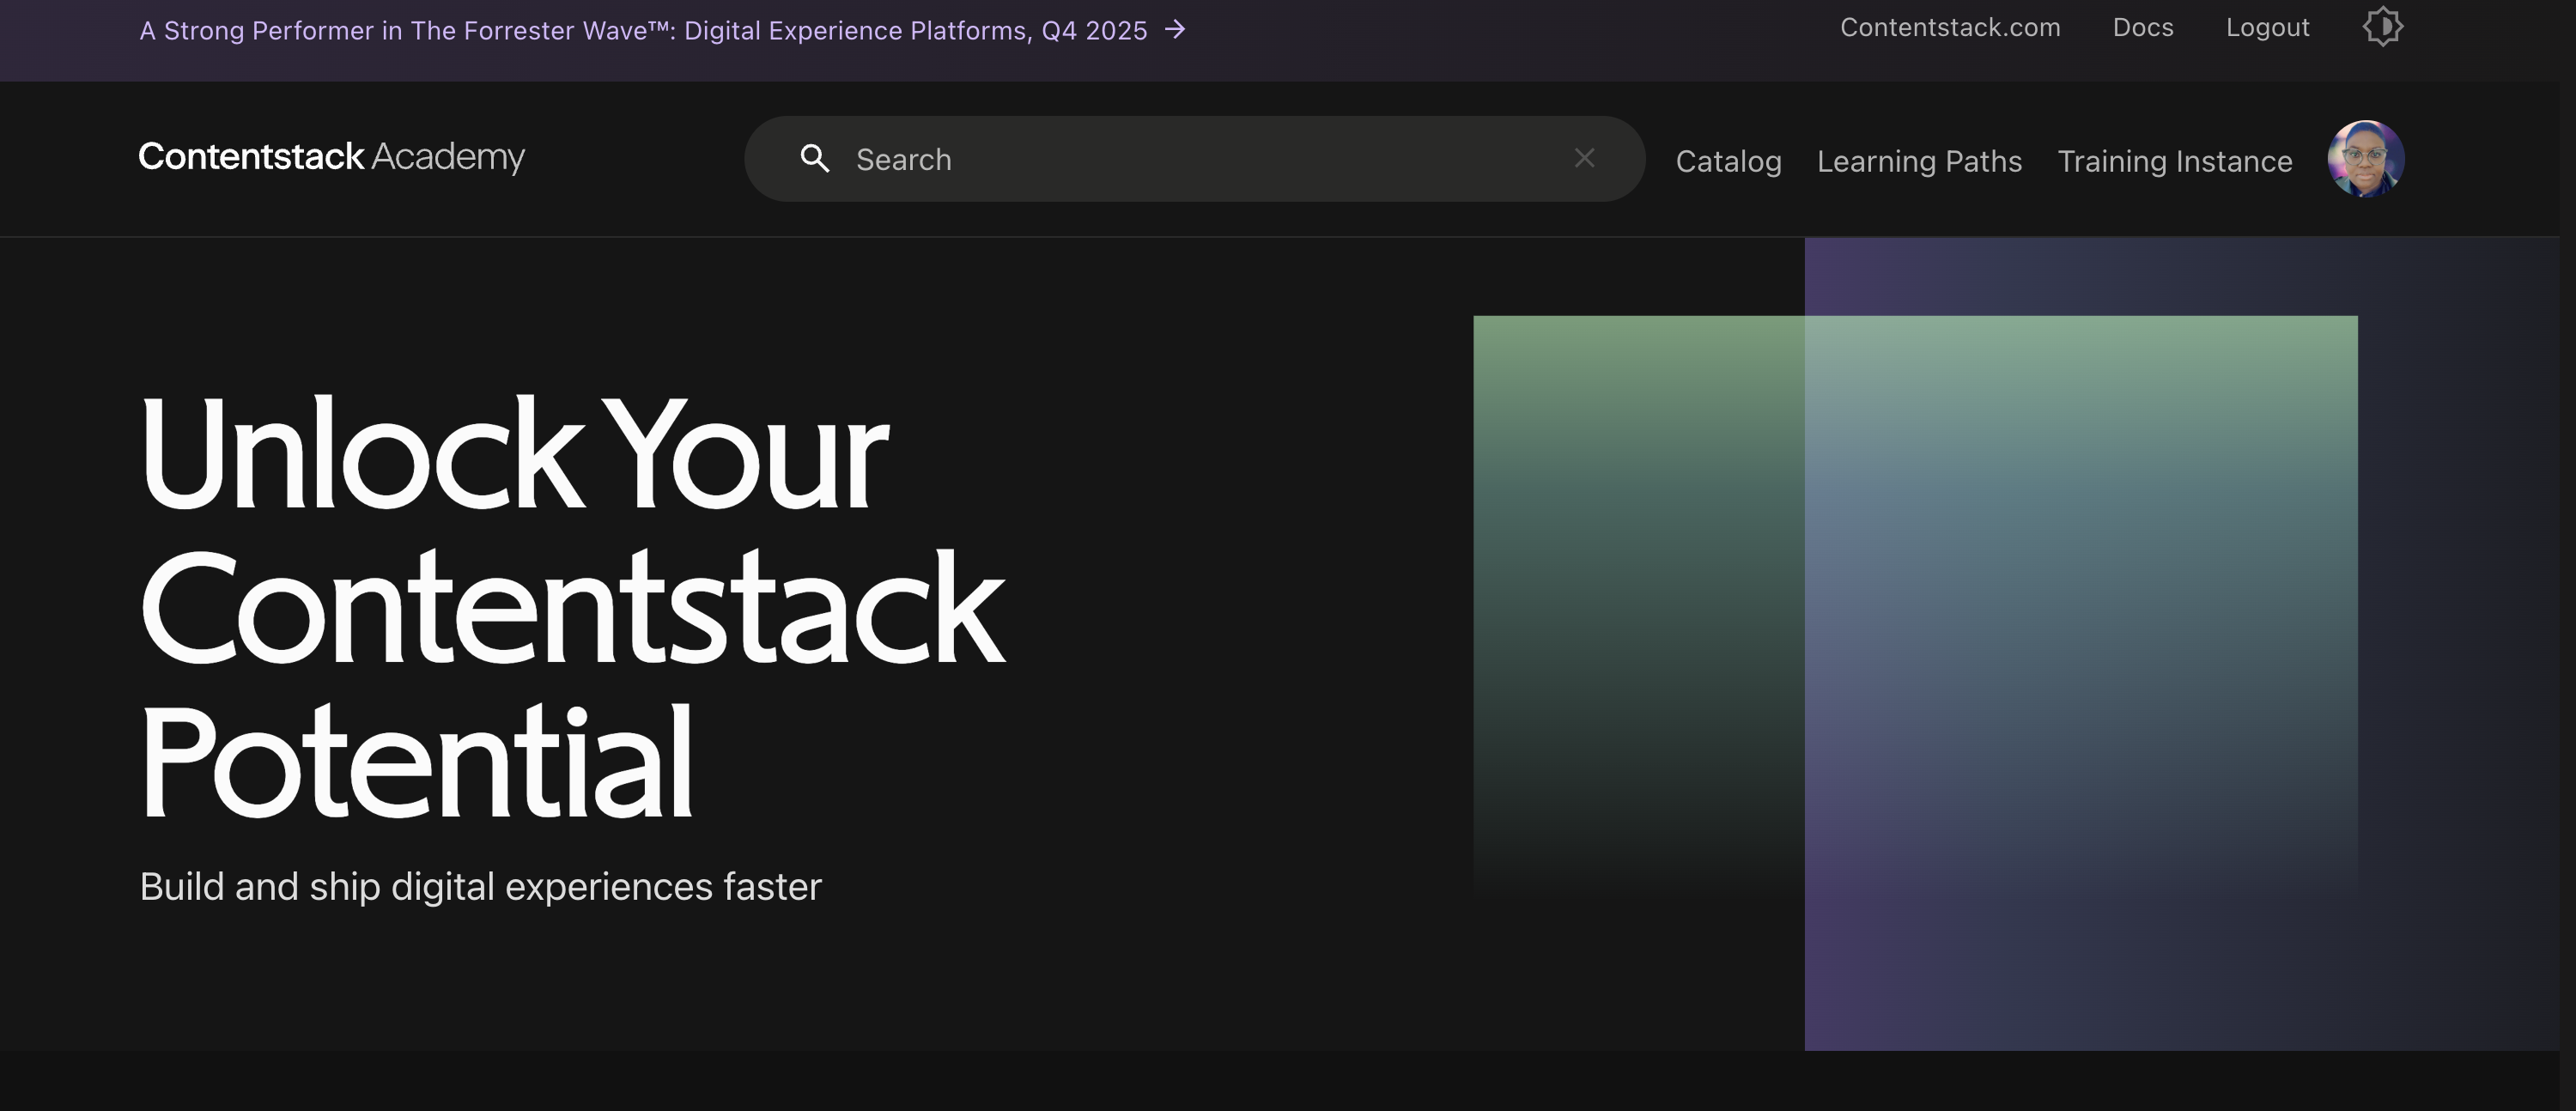Click Logout in the top bar
Screen dimensions: 2576x1111
point(2267,28)
